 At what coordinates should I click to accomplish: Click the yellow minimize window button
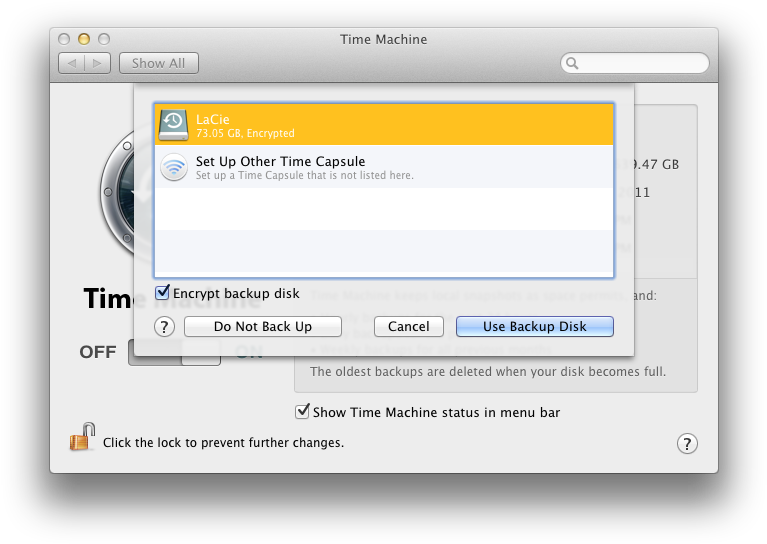coord(84,39)
